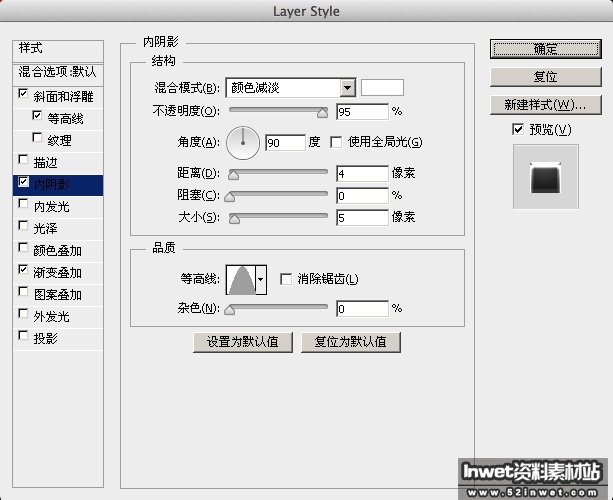Toggle the 渐变叠加 checkbox
This screenshot has width=613, height=500.
pyautogui.click(x=23, y=269)
